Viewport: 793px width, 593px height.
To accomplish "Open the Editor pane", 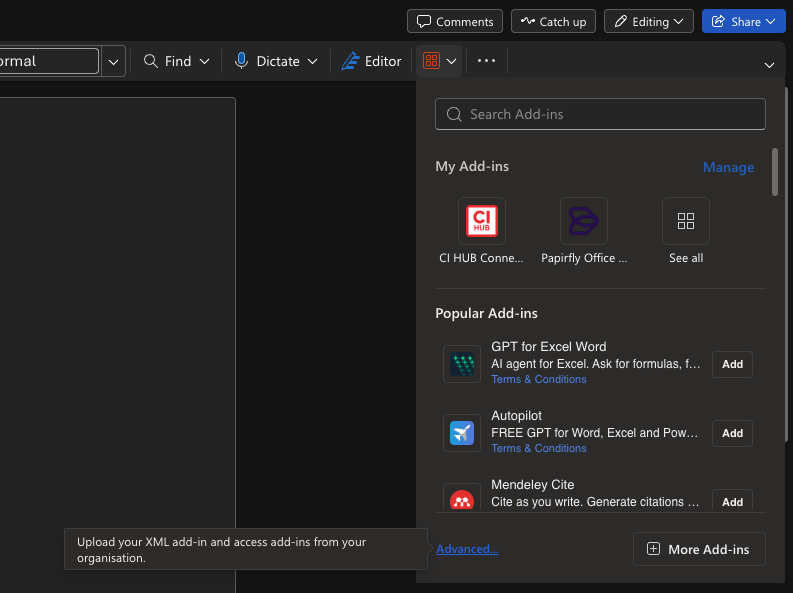I will [371, 61].
